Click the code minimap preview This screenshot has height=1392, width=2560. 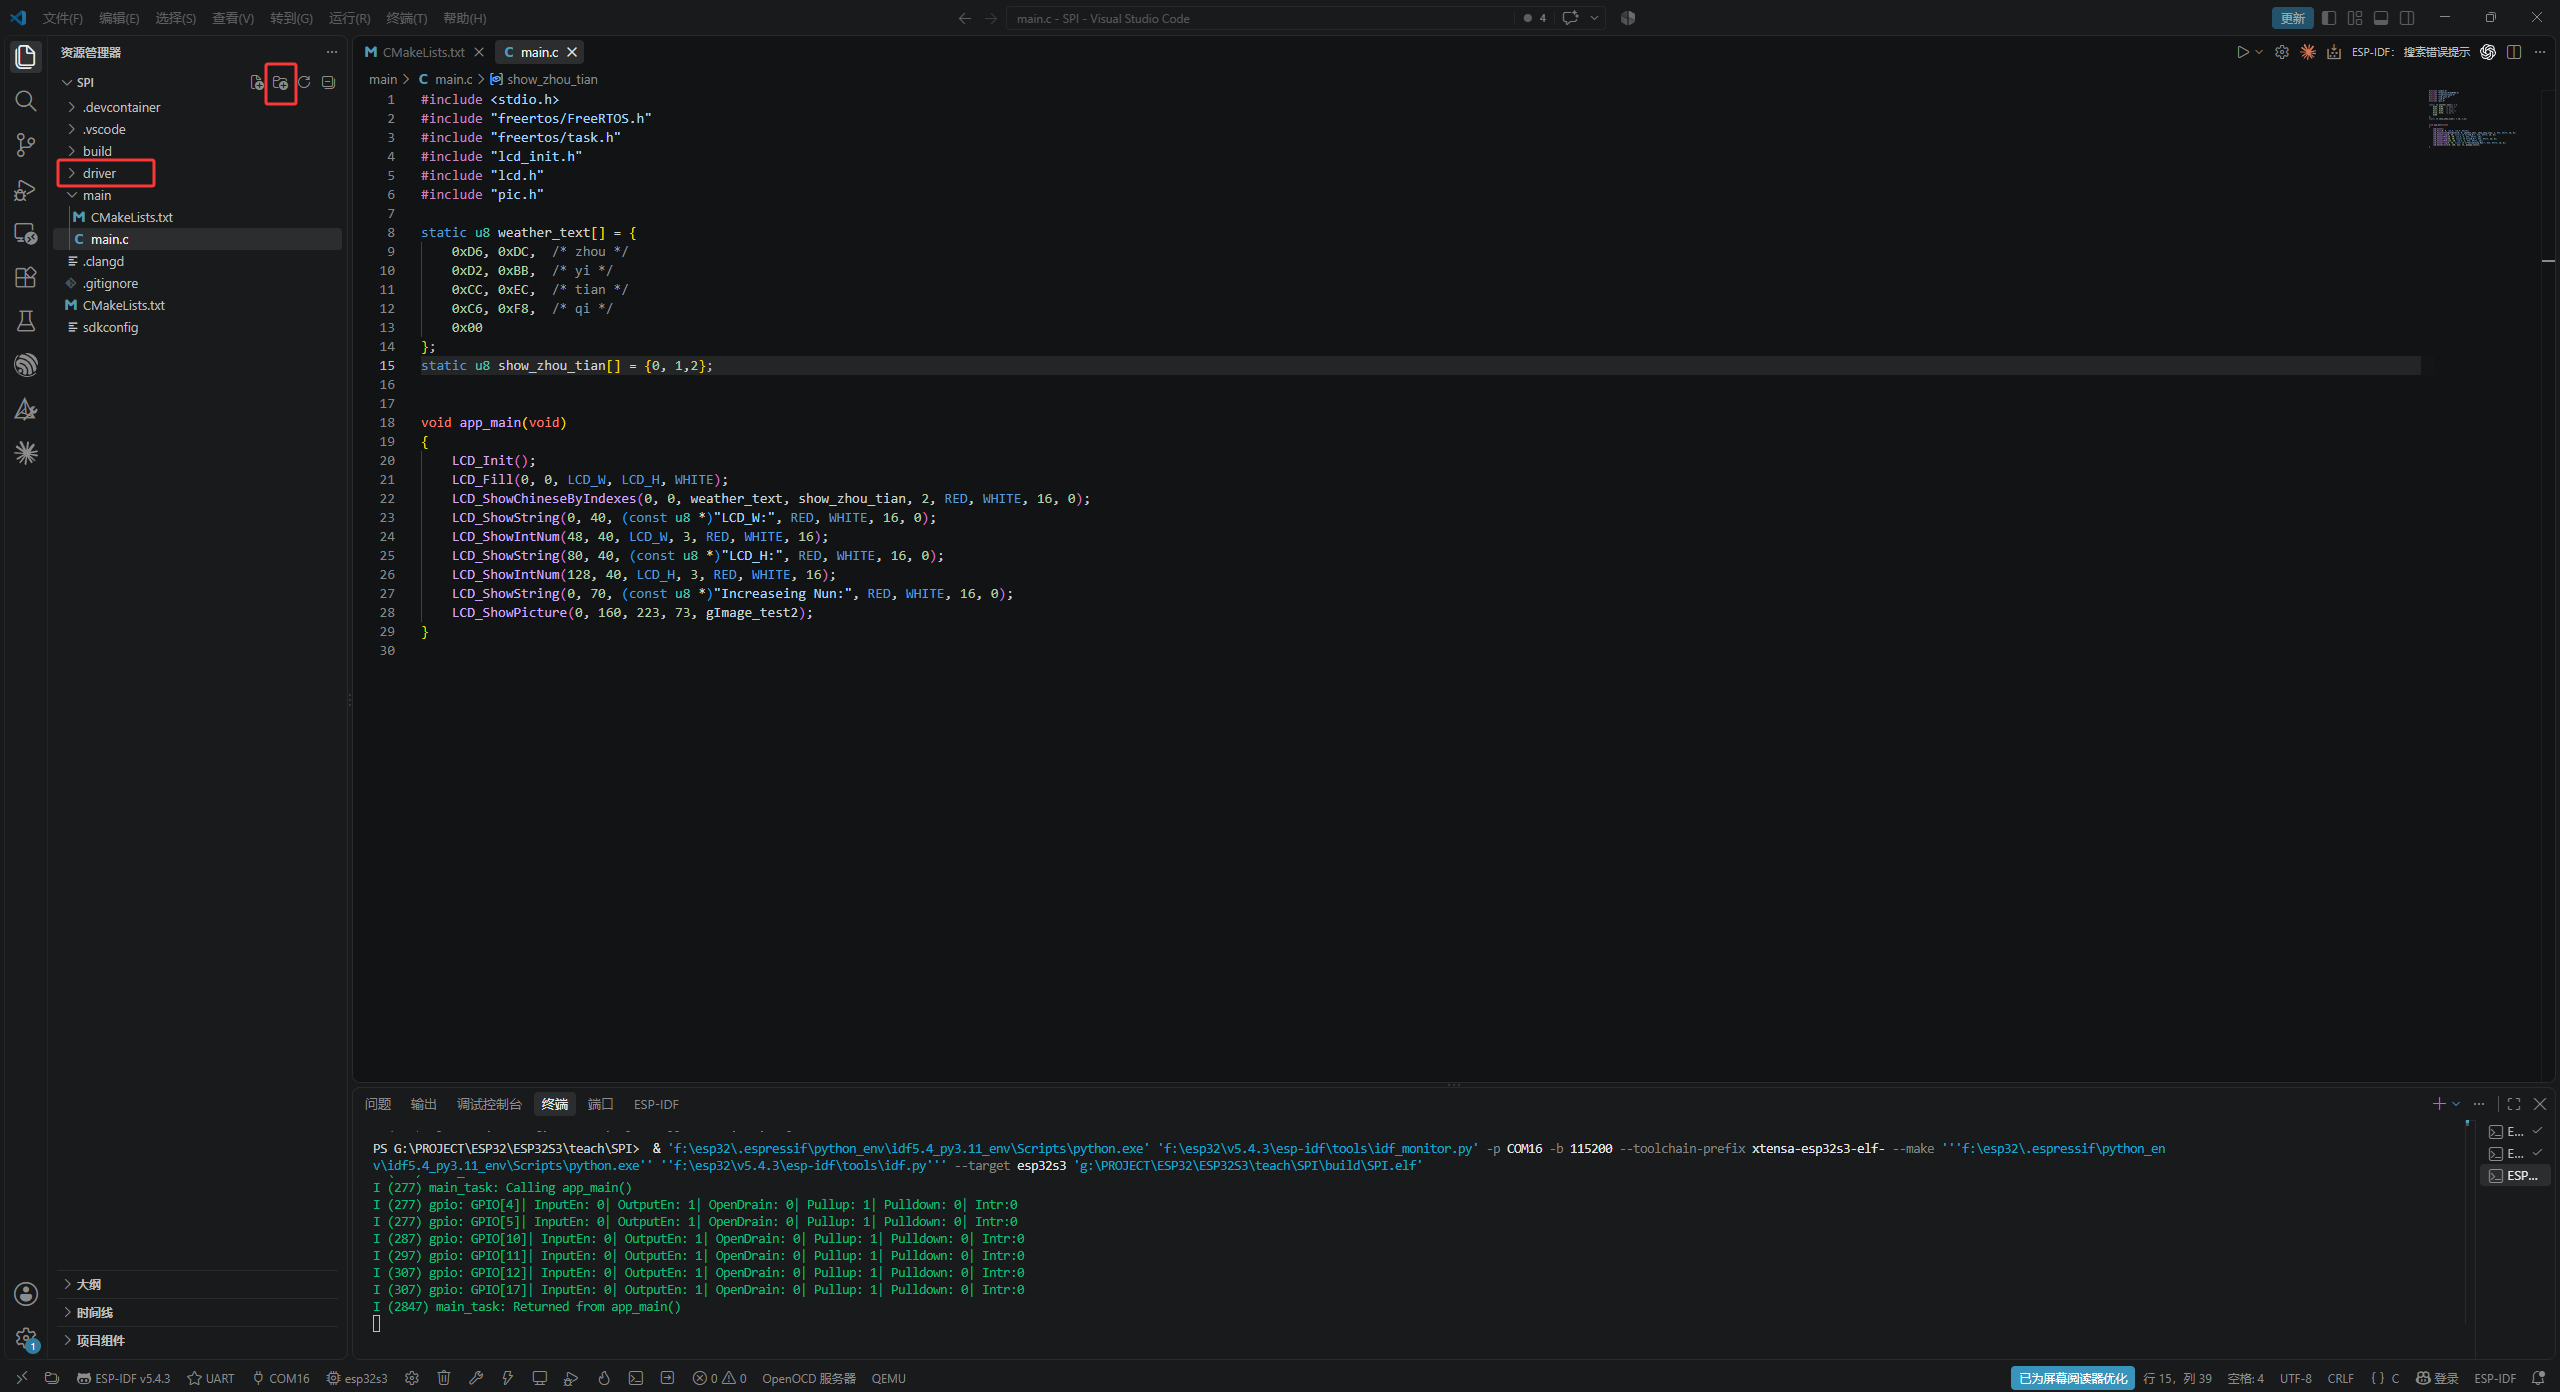coord(2470,118)
